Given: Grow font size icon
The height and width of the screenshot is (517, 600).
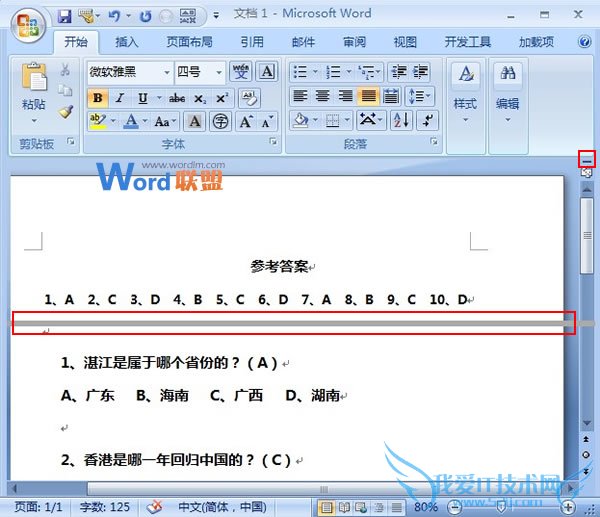Looking at the screenshot, I should point(246,122).
